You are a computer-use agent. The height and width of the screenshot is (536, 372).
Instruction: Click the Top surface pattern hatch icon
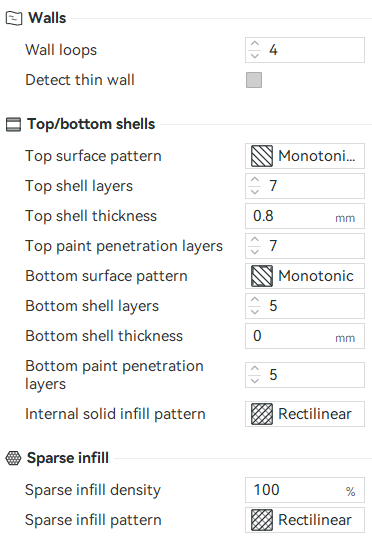point(262,156)
